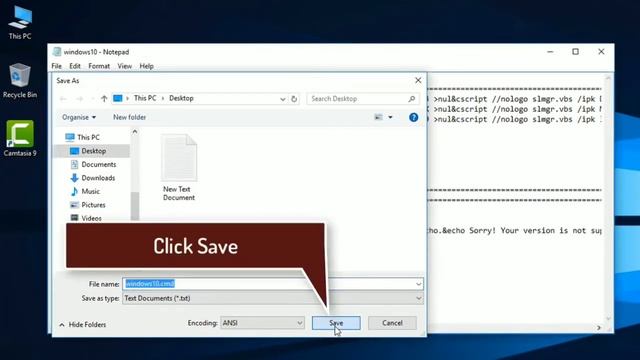The image size is (640, 360).
Task: Maximize the Notepad window
Action: (x=576, y=52)
